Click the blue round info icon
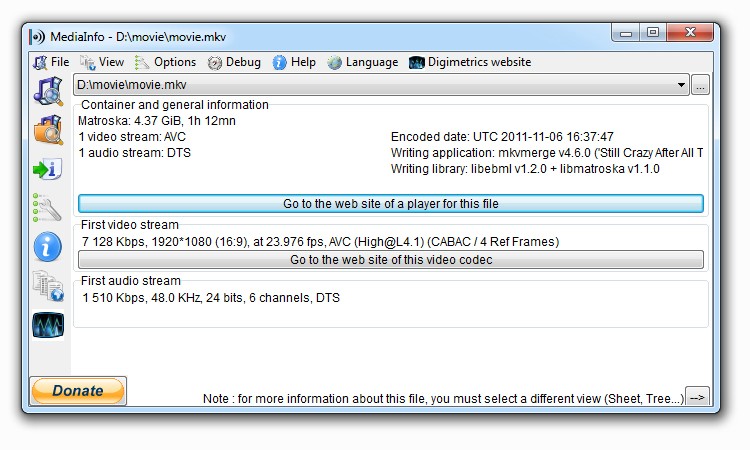 click(47, 247)
